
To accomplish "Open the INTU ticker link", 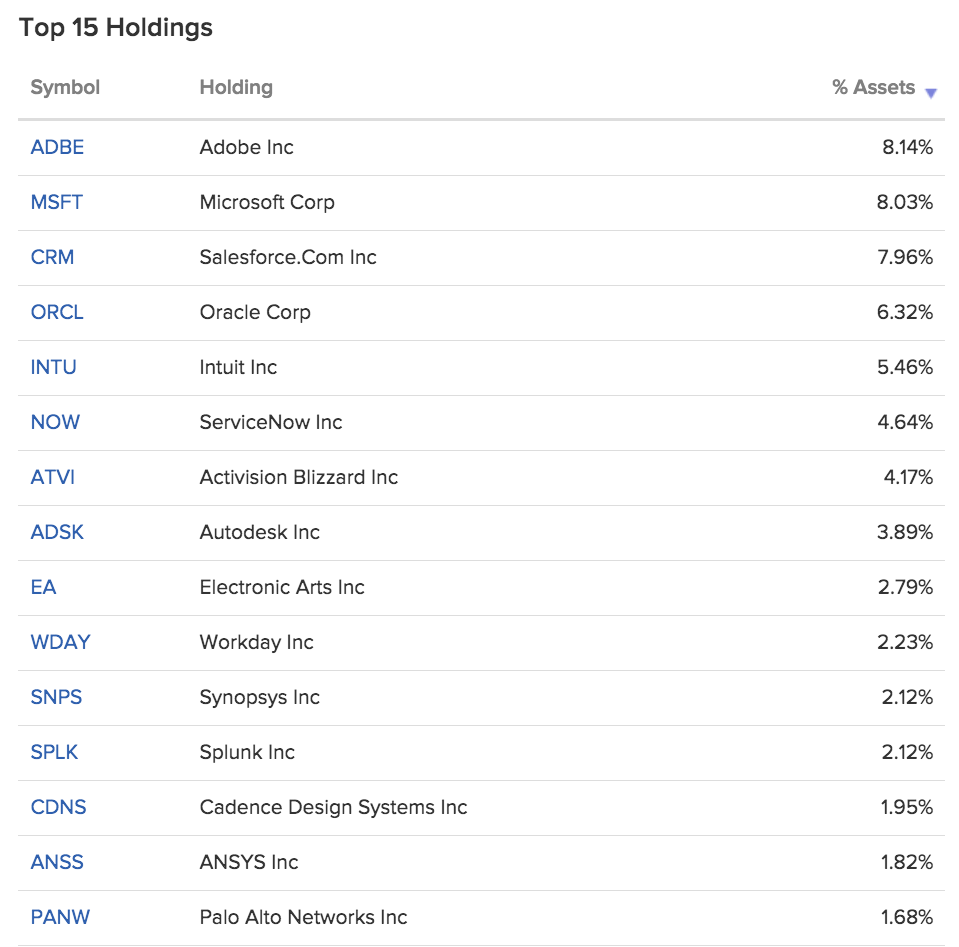I will [54, 368].
